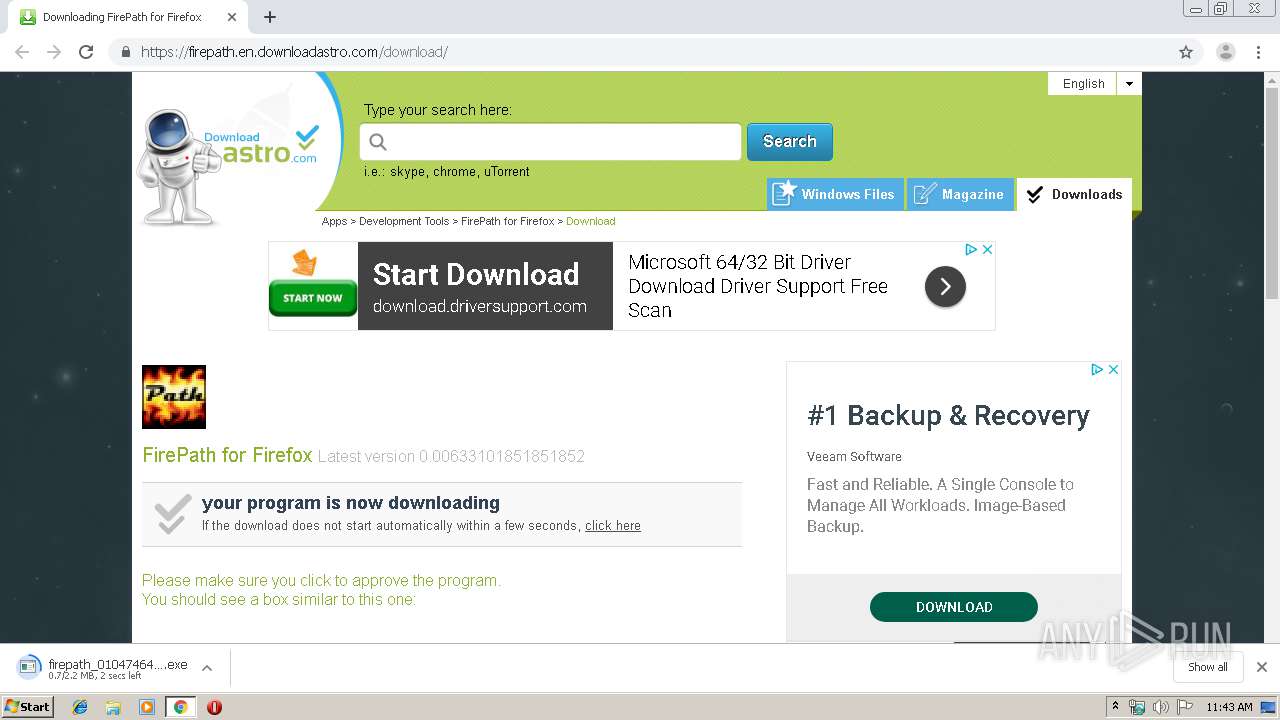Click the action center flag icon
The image size is (1280, 720).
coord(1185,707)
